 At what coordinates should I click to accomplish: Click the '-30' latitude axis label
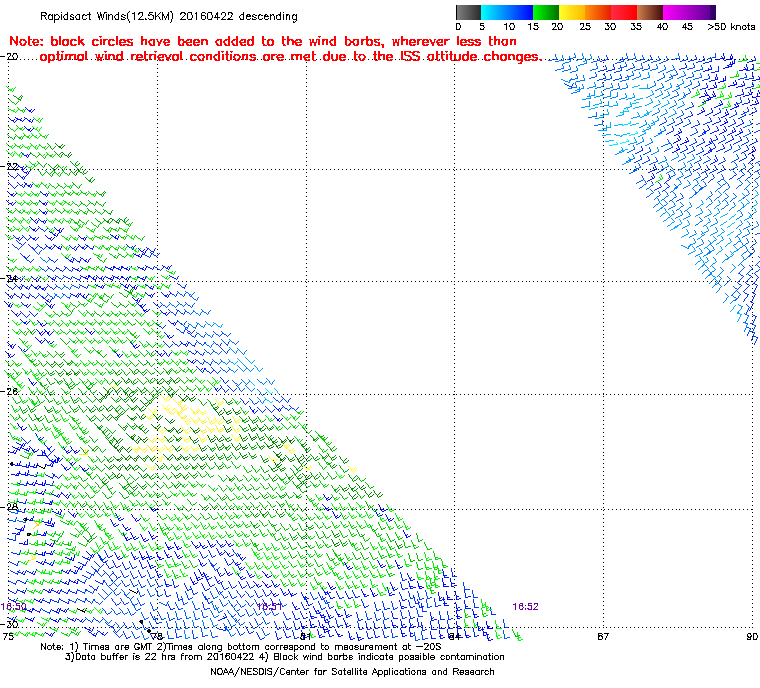[x=9, y=624]
